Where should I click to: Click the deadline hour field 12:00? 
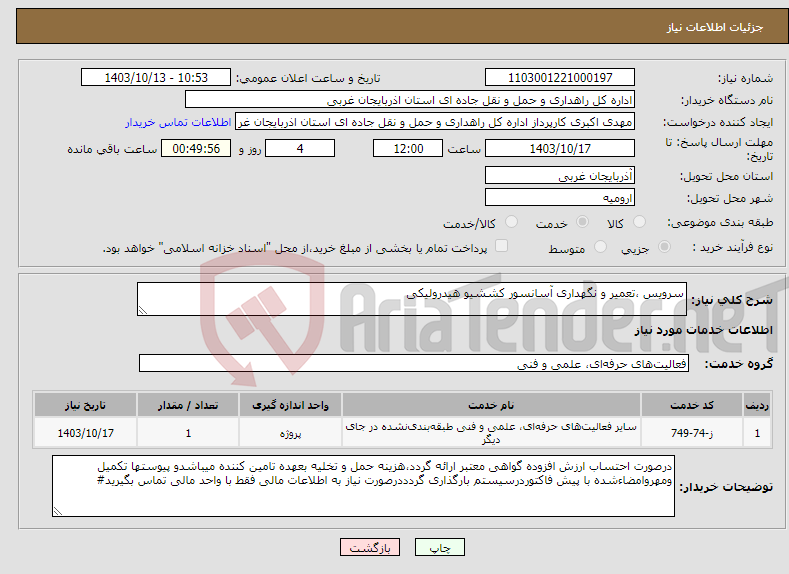[408, 148]
